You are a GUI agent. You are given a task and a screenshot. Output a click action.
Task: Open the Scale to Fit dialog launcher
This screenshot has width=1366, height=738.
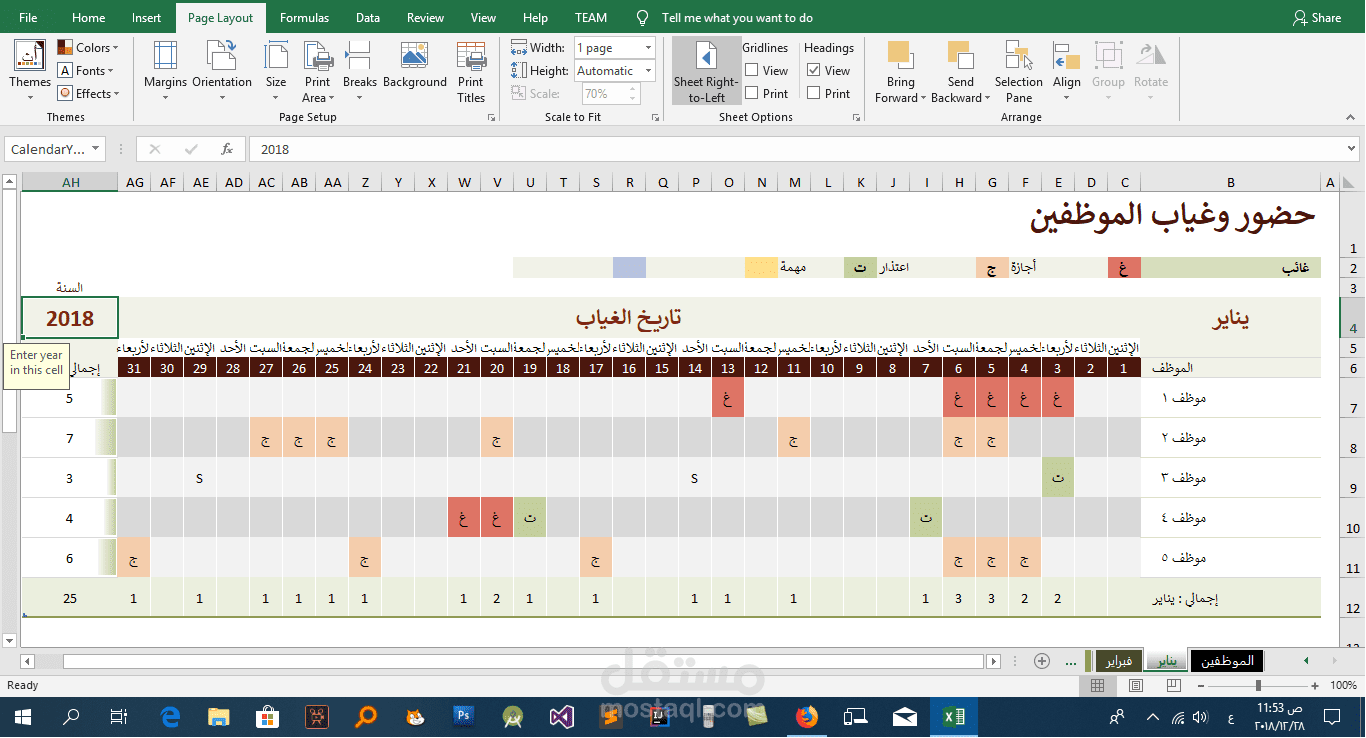pos(655,118)
